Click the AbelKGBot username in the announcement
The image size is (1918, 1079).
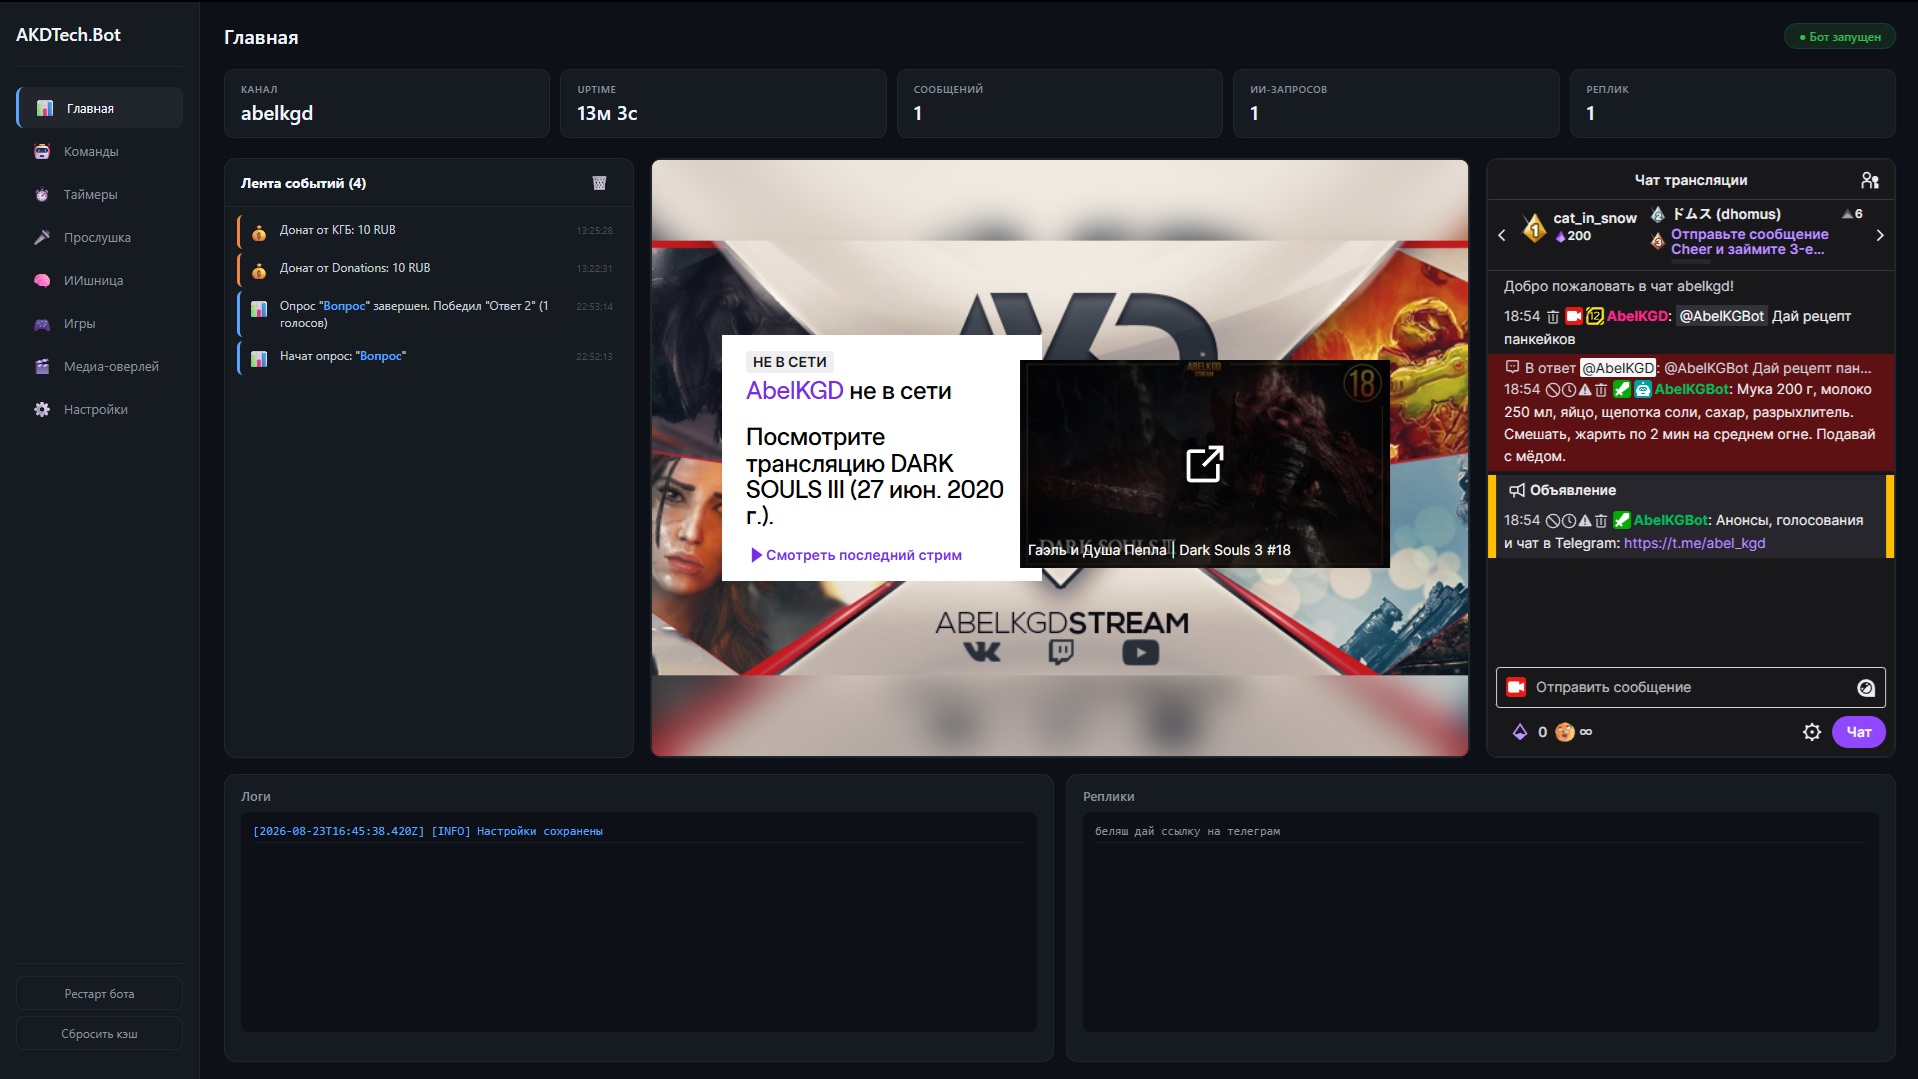click(1670, 520)
